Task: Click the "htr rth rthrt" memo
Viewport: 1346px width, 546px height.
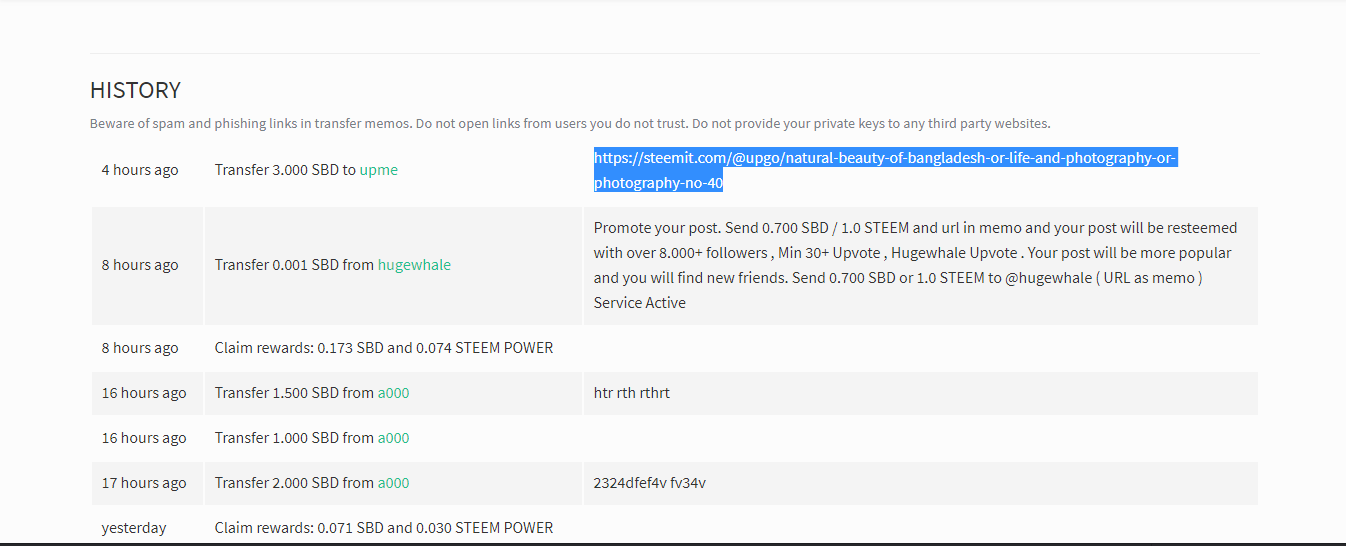Action: point(632,393)
